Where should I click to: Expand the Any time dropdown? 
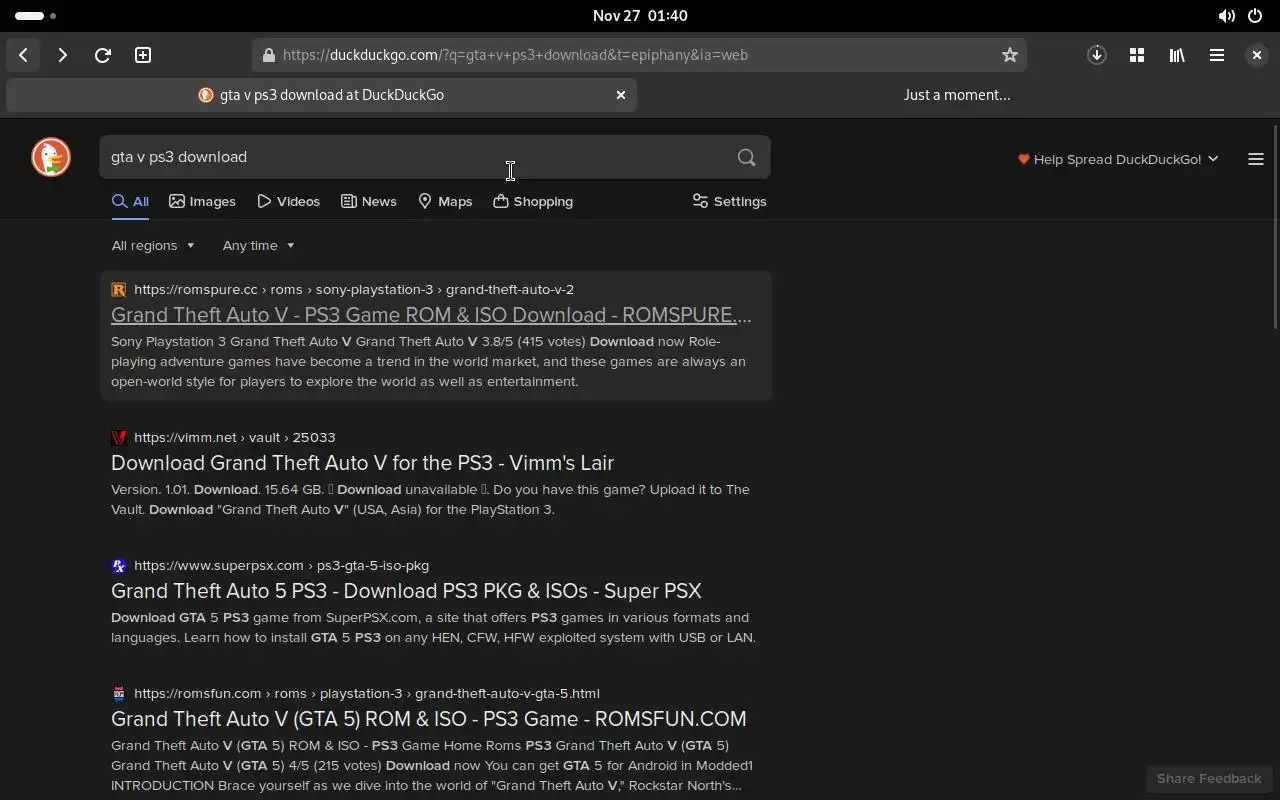tap(258, 245)
